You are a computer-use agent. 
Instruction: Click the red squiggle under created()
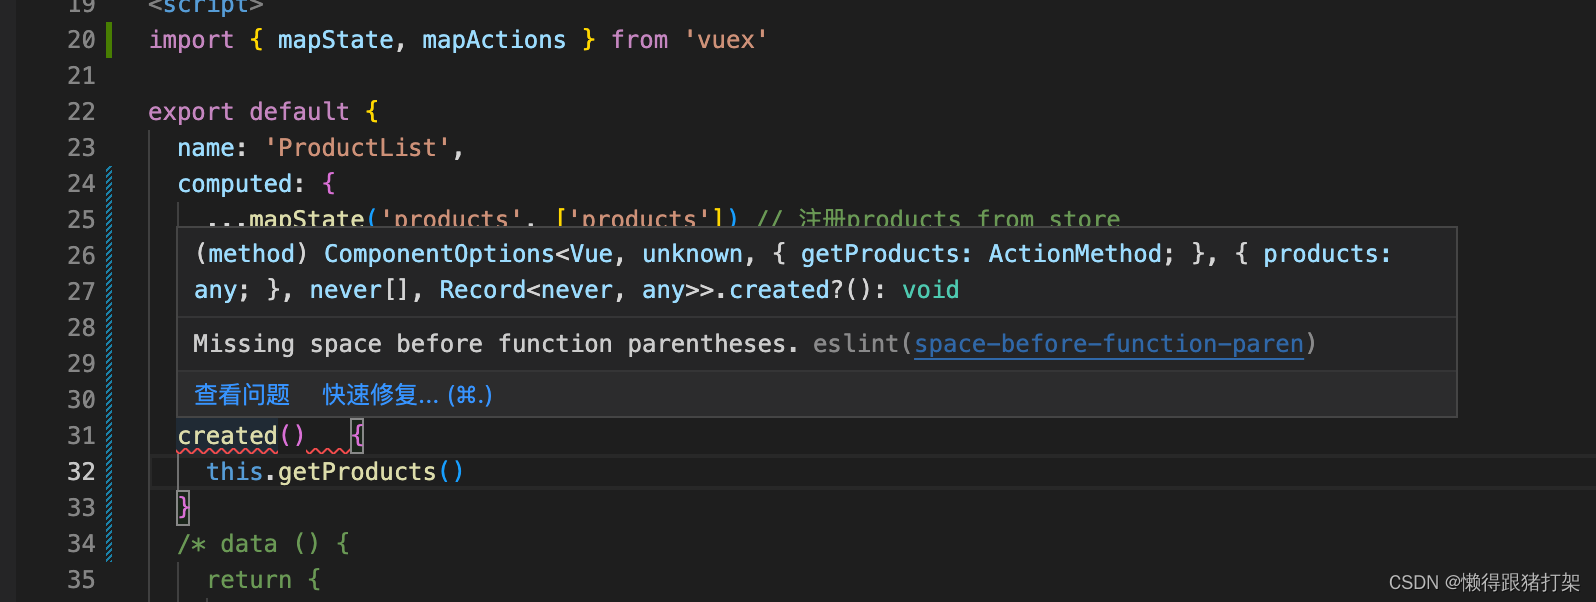228,450
